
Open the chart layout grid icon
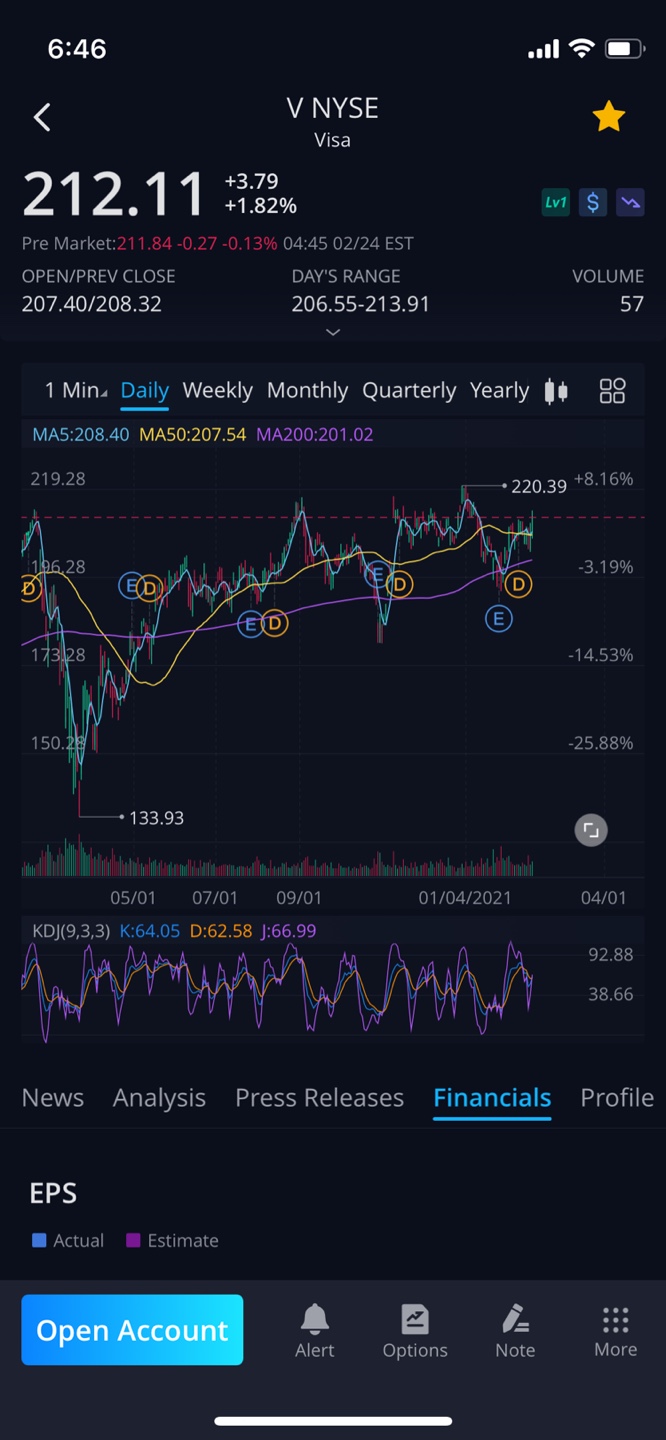click(612, 391)
